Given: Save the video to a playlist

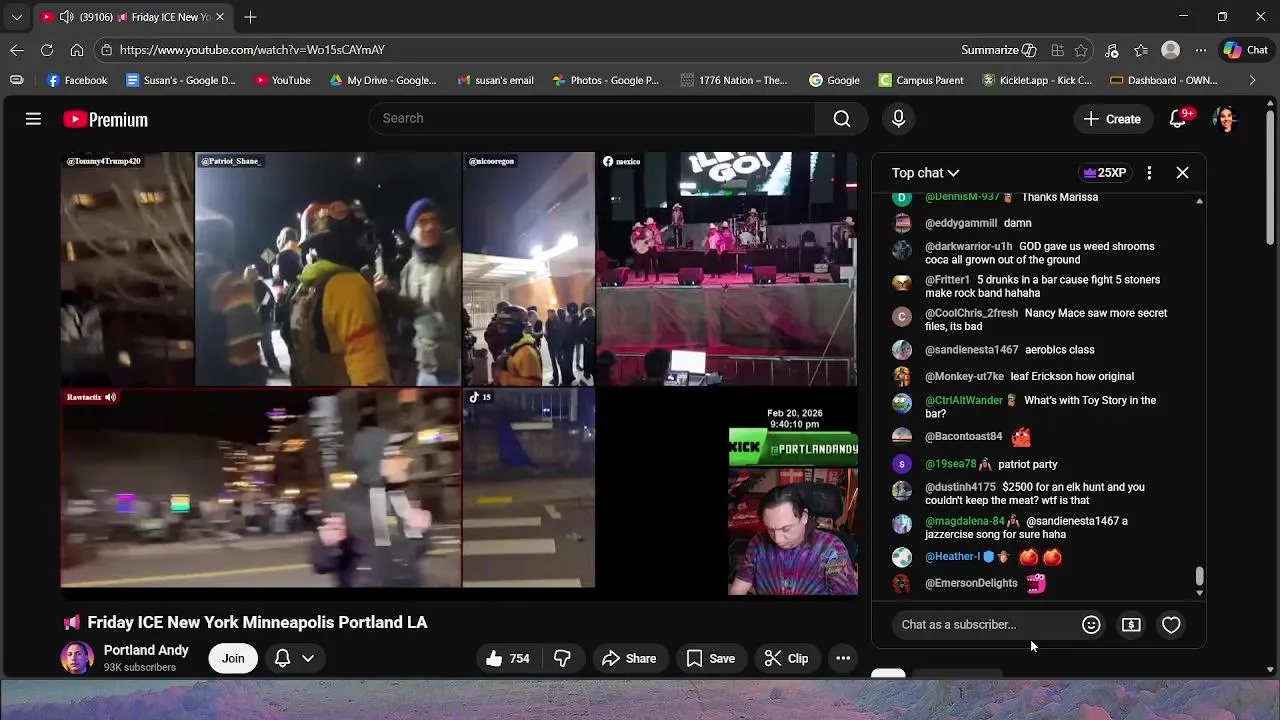Looking at the screenshot, I should [710, 658].
